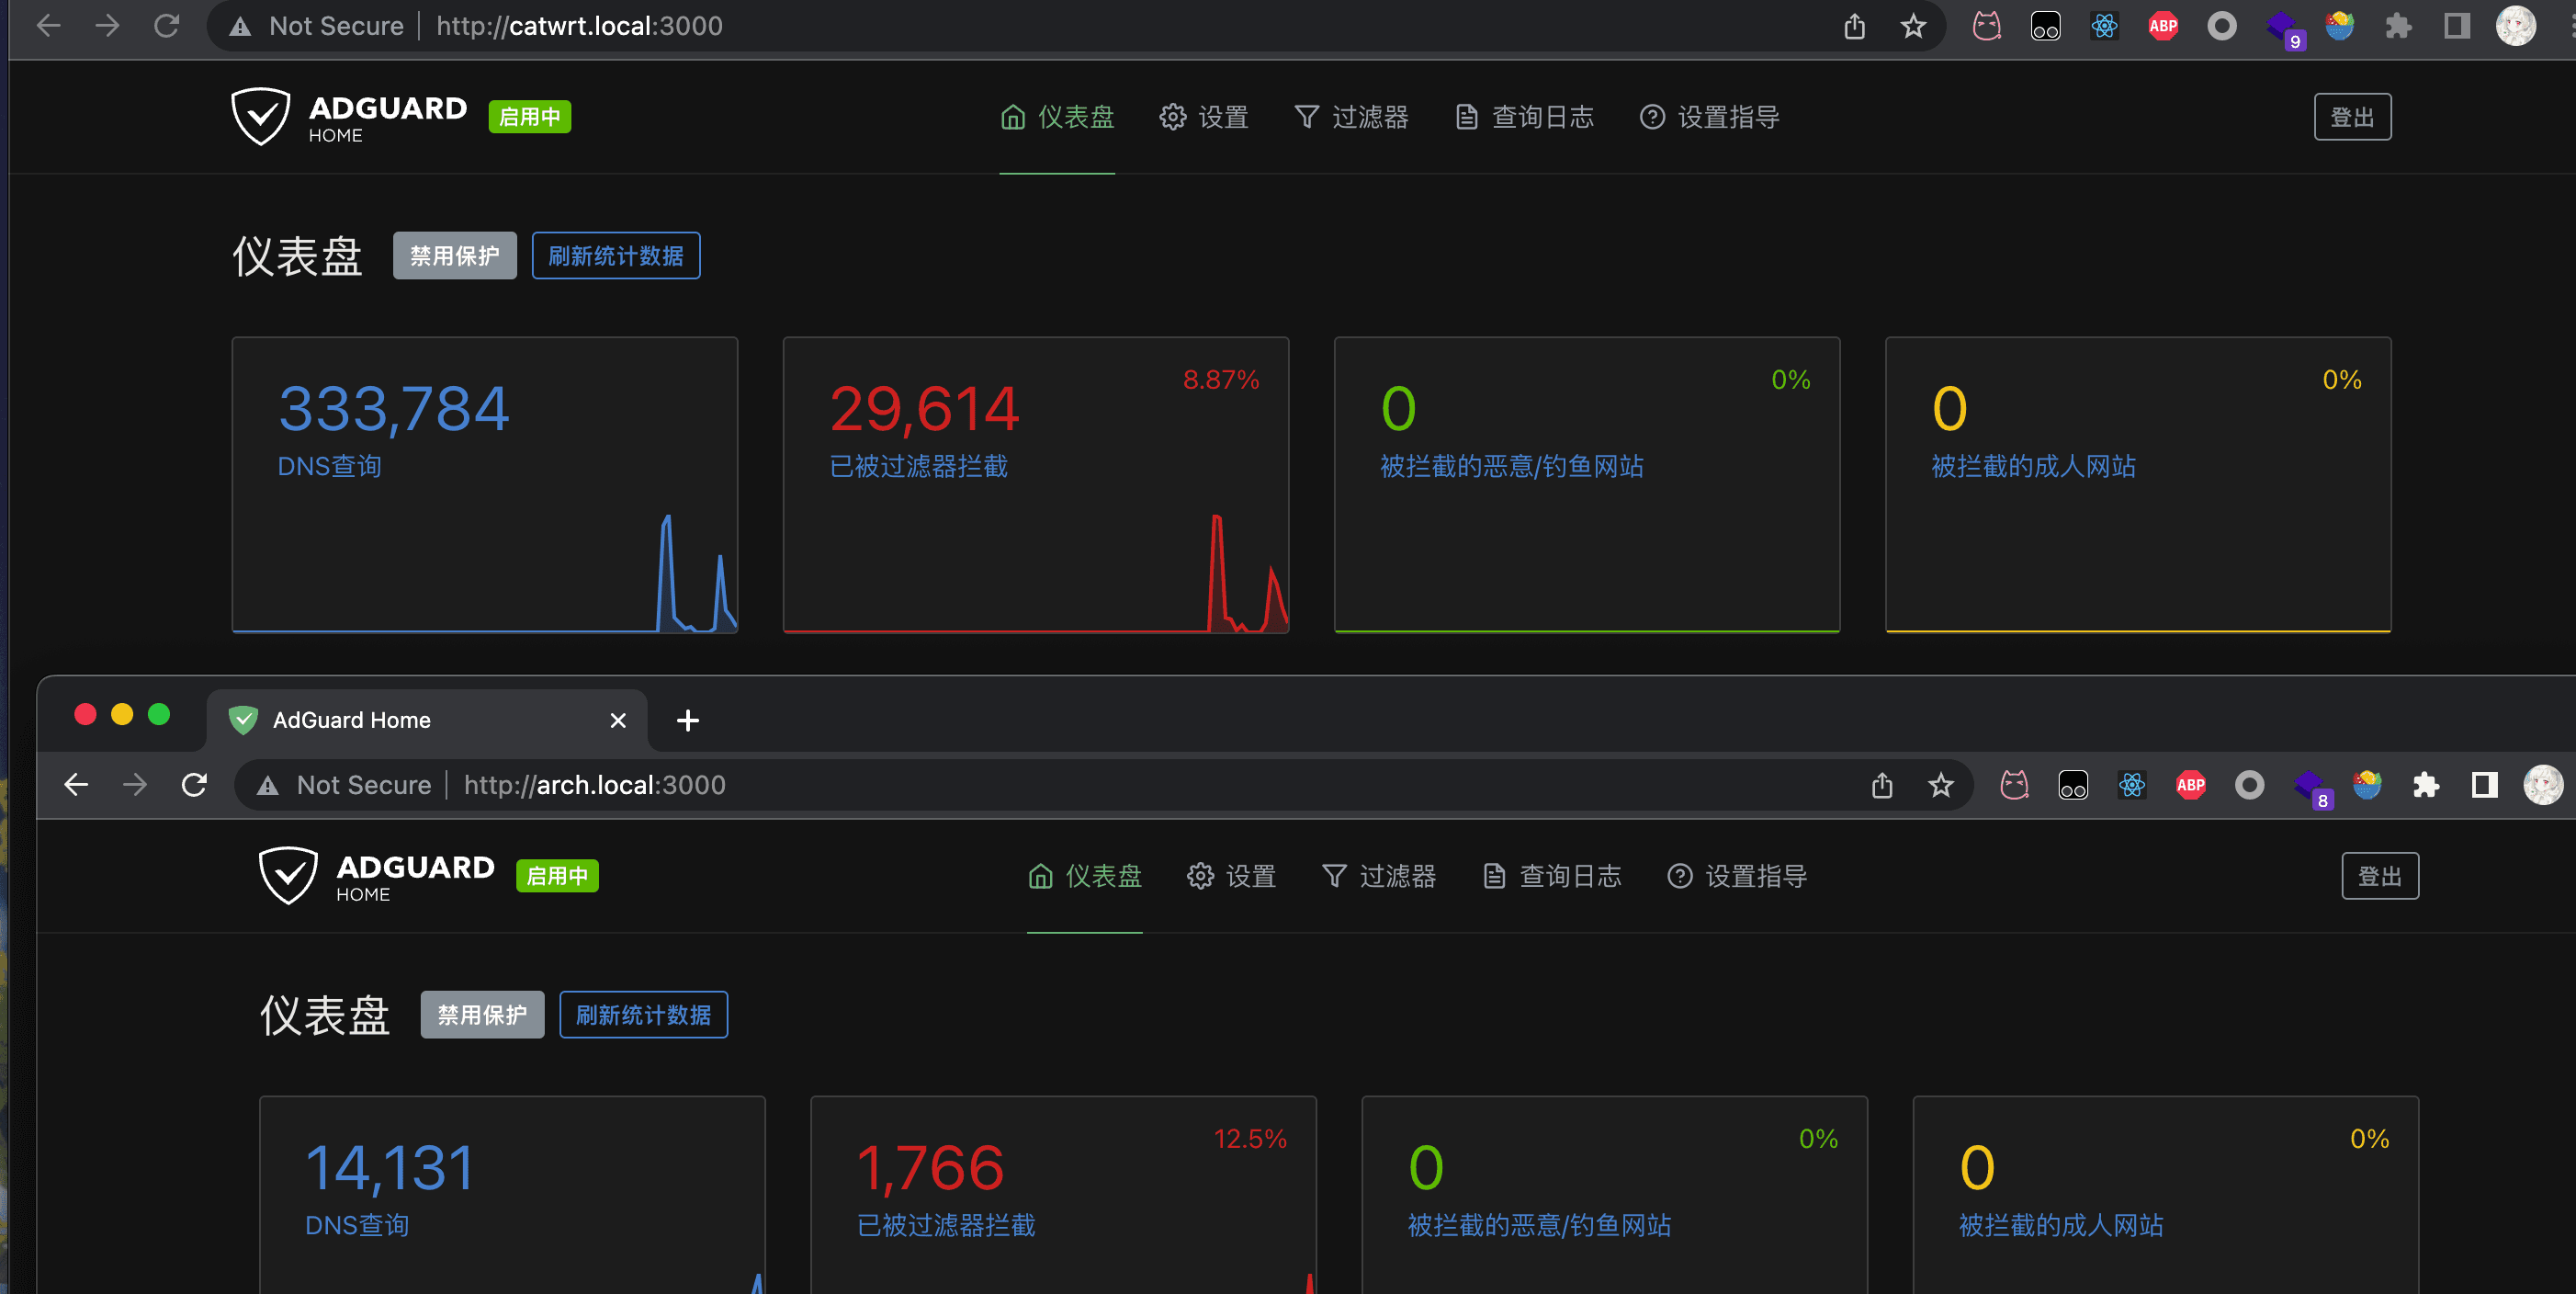Screen dimensions: 2576x1294
Task: Select the AdGuard Home browser tab
Action: pyautogui.click(x=427, y=720)
